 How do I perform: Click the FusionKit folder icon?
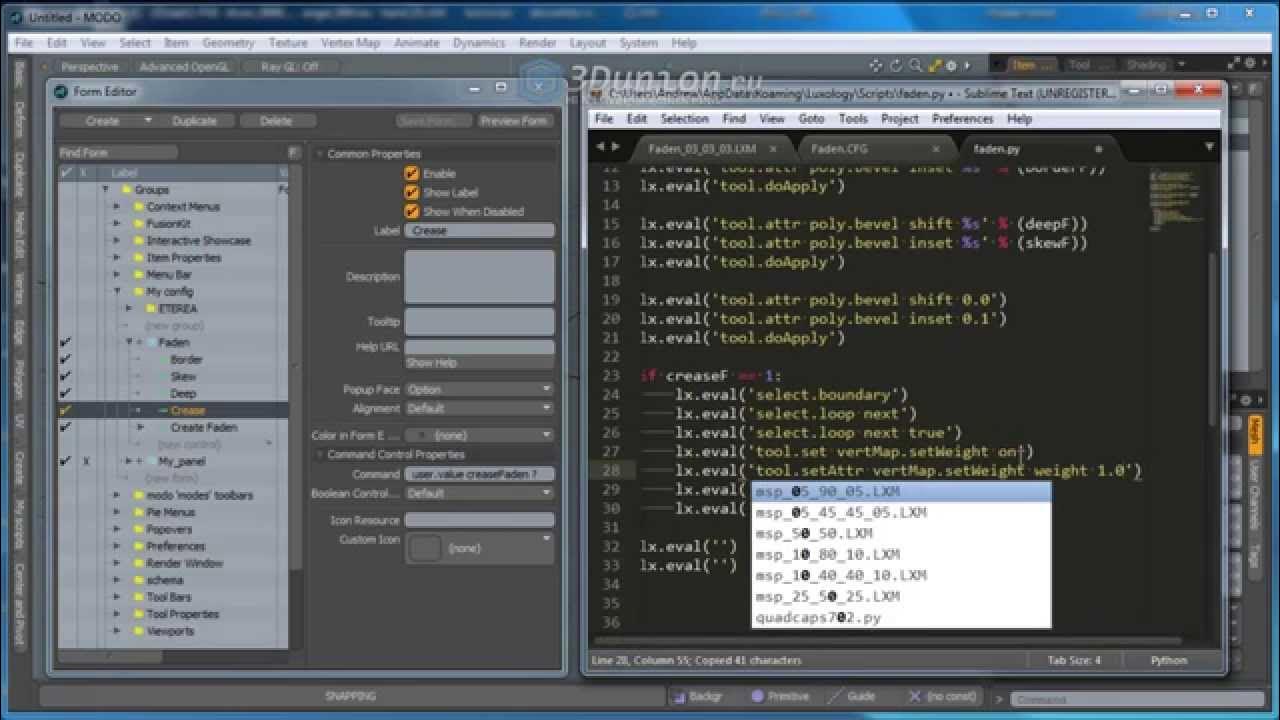coord(139,224)
